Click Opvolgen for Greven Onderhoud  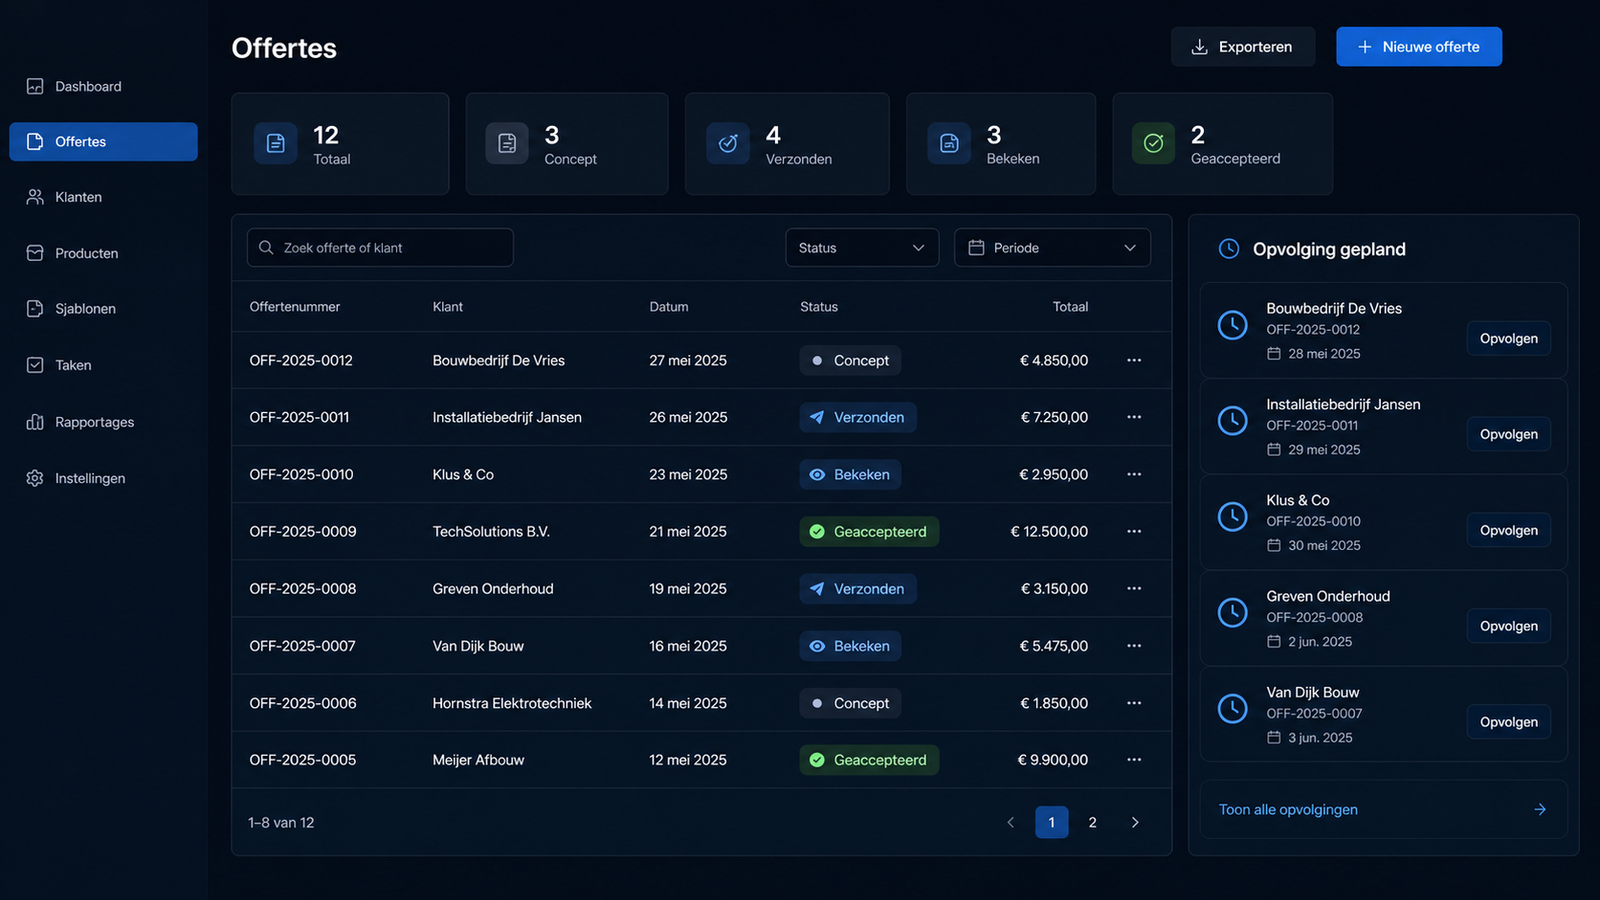pyautogui.click(x=1509, y=626)
